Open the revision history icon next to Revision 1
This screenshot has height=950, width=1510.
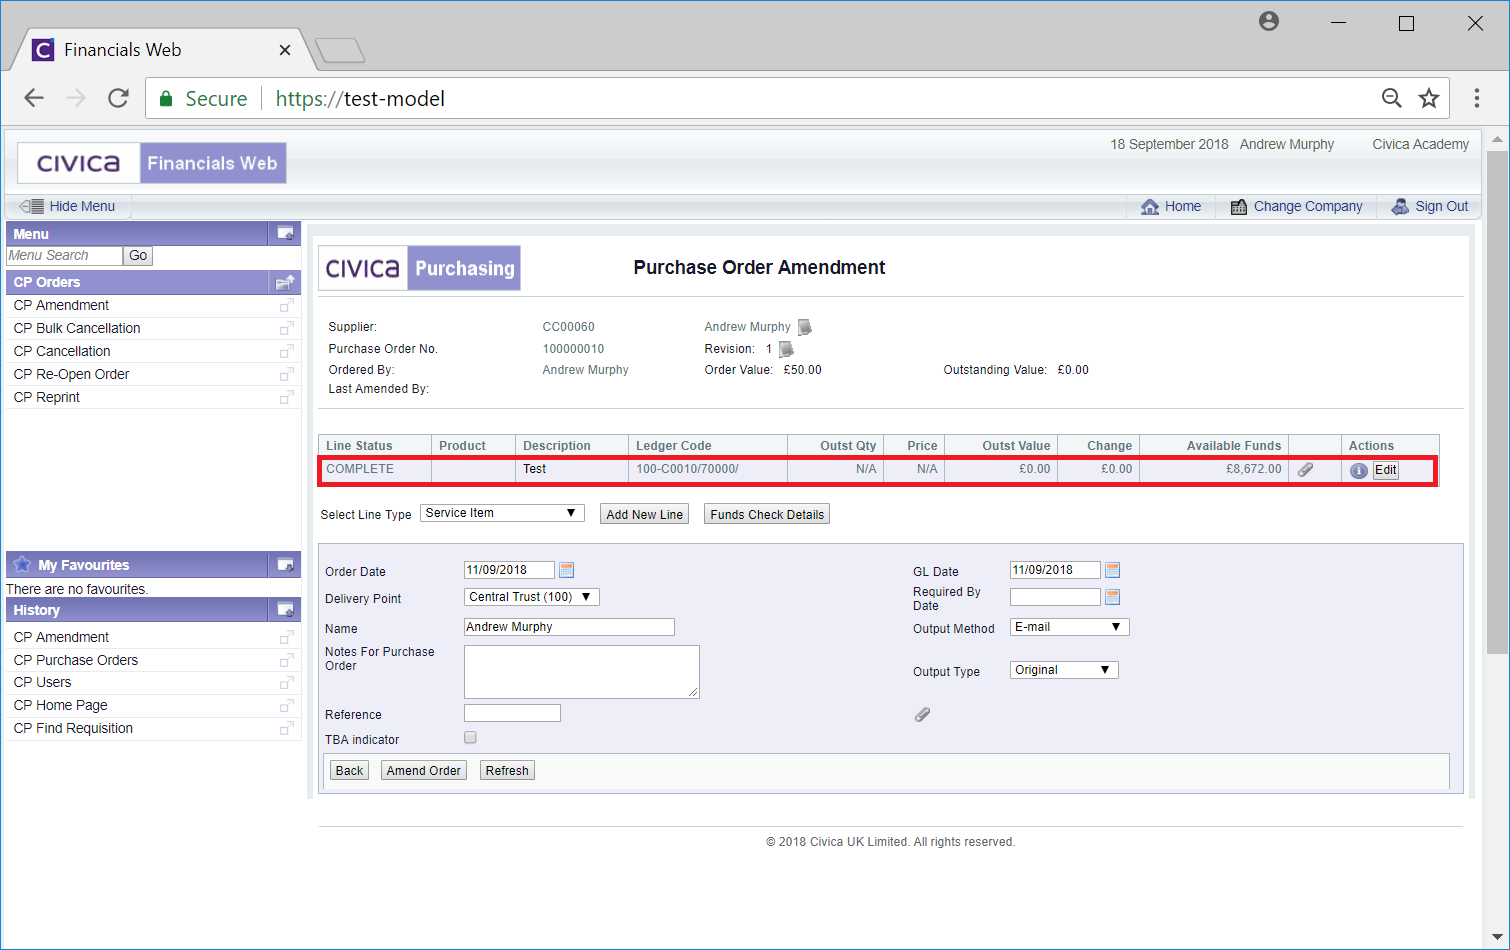pyautogui.click(x=786, y=349)
